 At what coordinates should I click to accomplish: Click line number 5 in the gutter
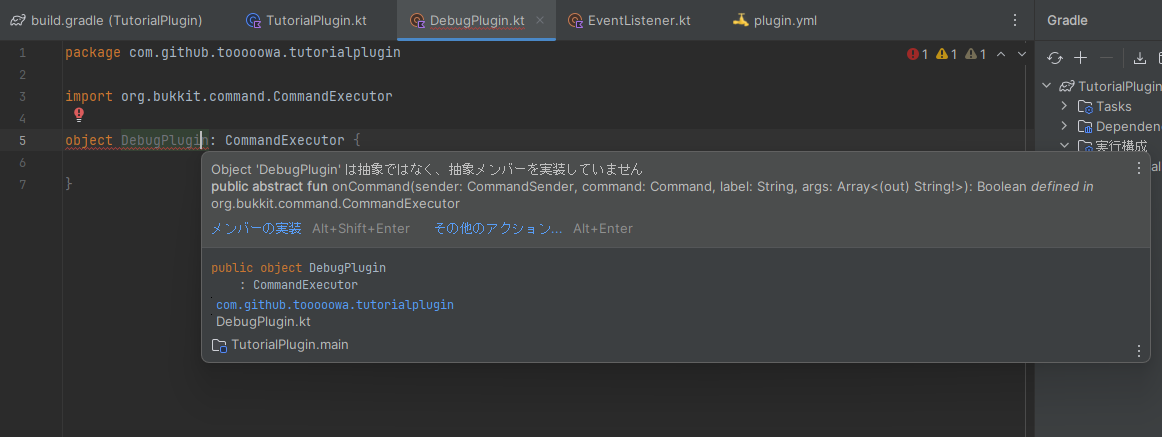22,140
